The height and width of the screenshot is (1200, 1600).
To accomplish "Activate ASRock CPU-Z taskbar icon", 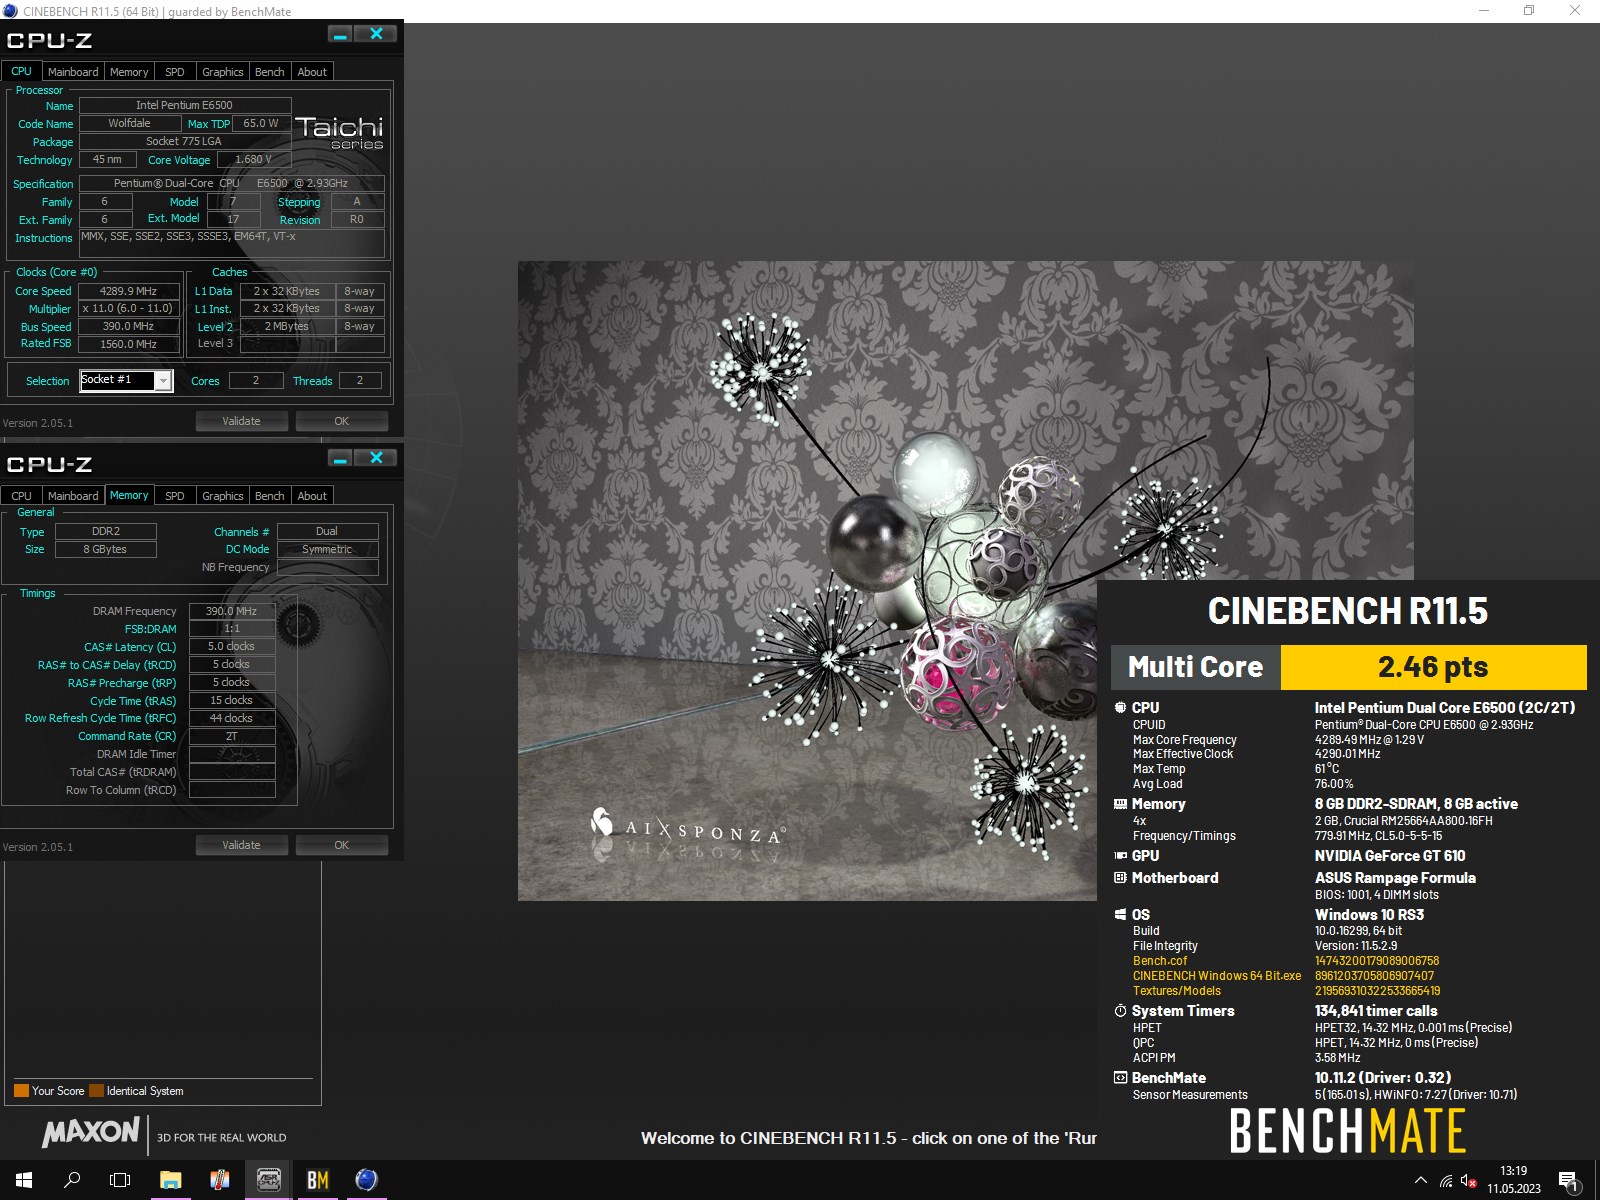I will point(269,1180).
